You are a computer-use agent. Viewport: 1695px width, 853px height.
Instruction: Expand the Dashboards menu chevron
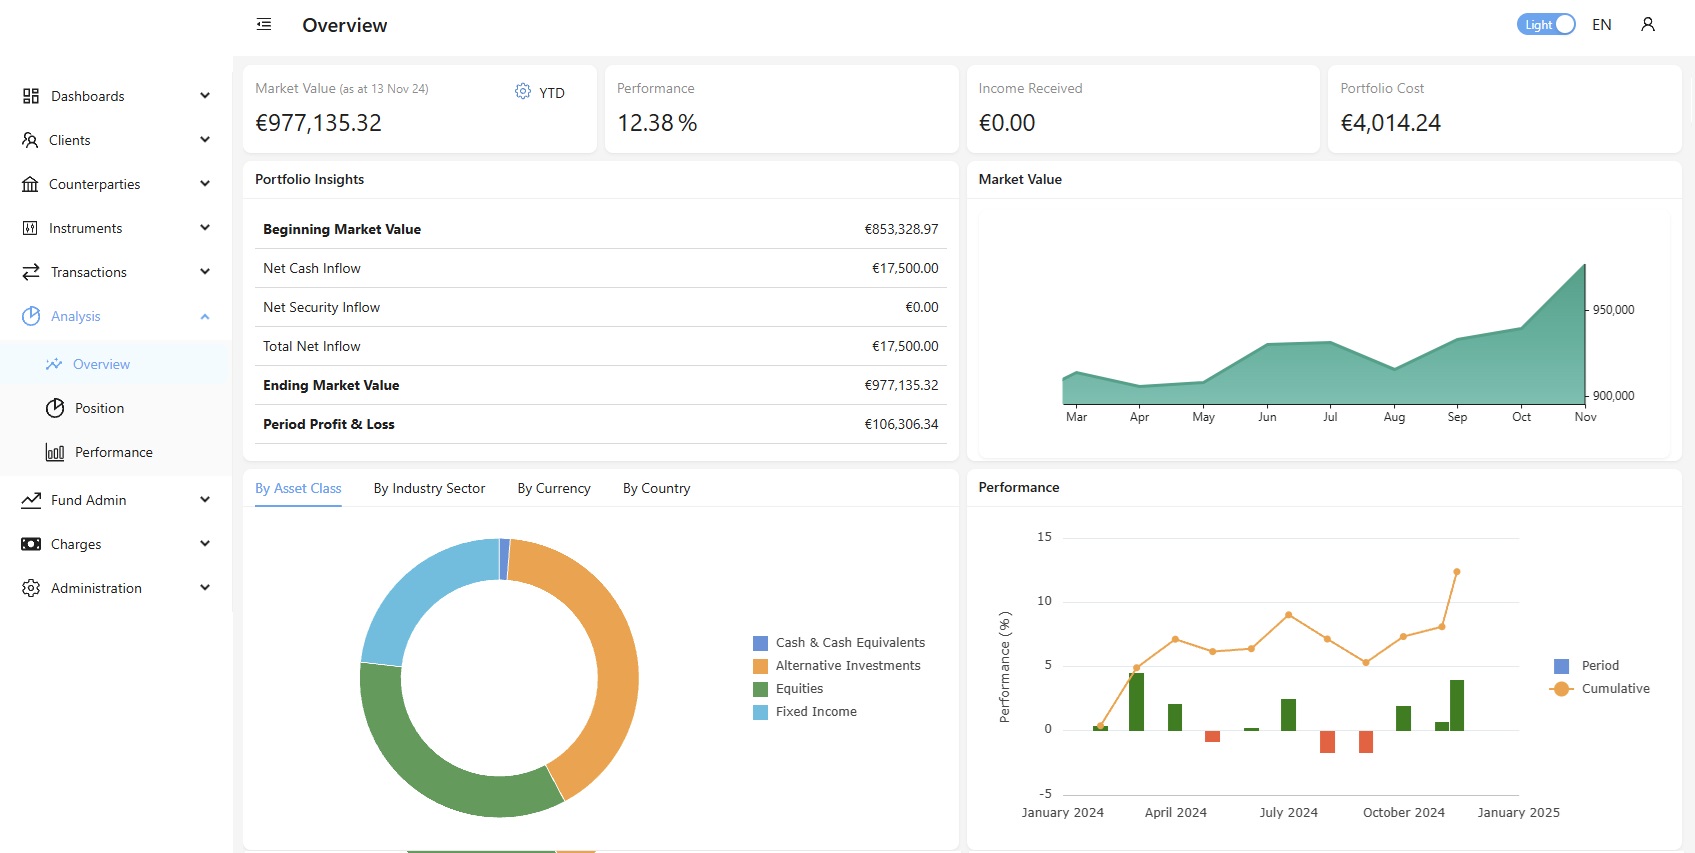click(205, 96)
